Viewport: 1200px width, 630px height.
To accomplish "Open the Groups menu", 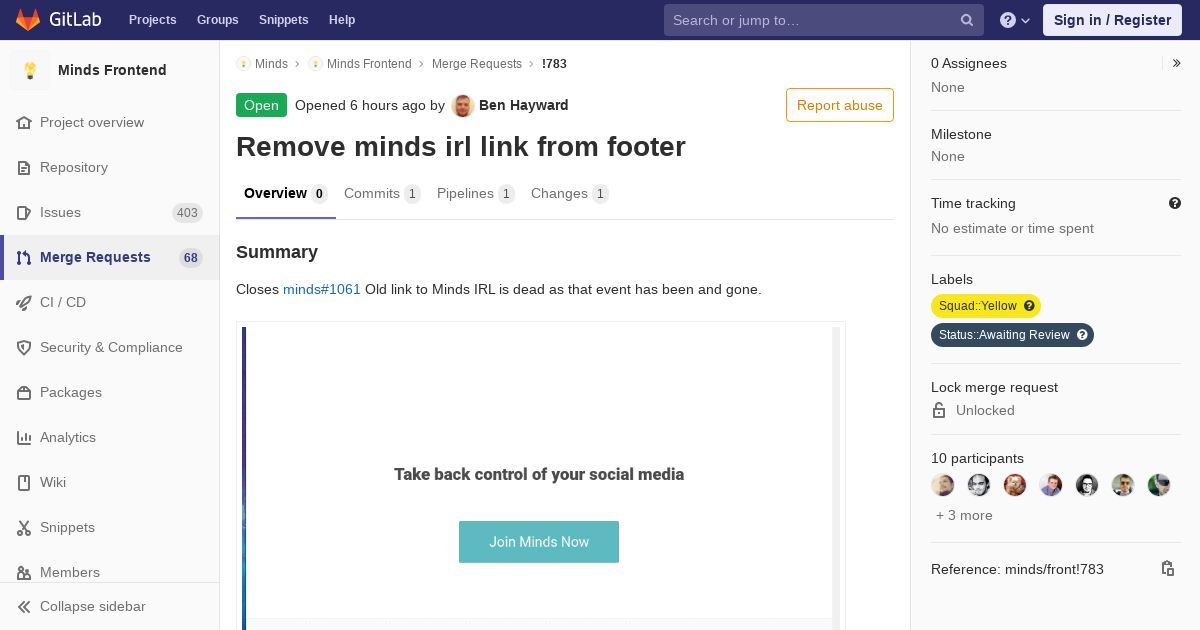I will [x=217, y=20].
